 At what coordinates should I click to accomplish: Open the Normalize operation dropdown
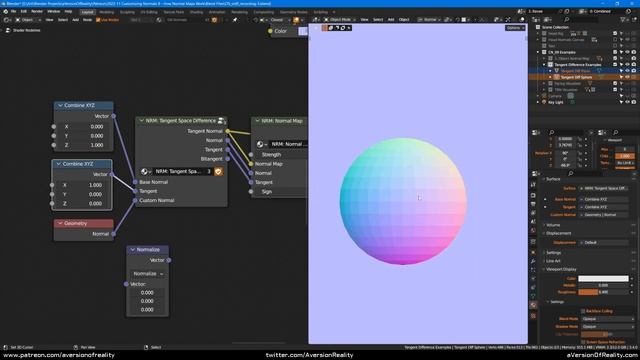[148, 273]
